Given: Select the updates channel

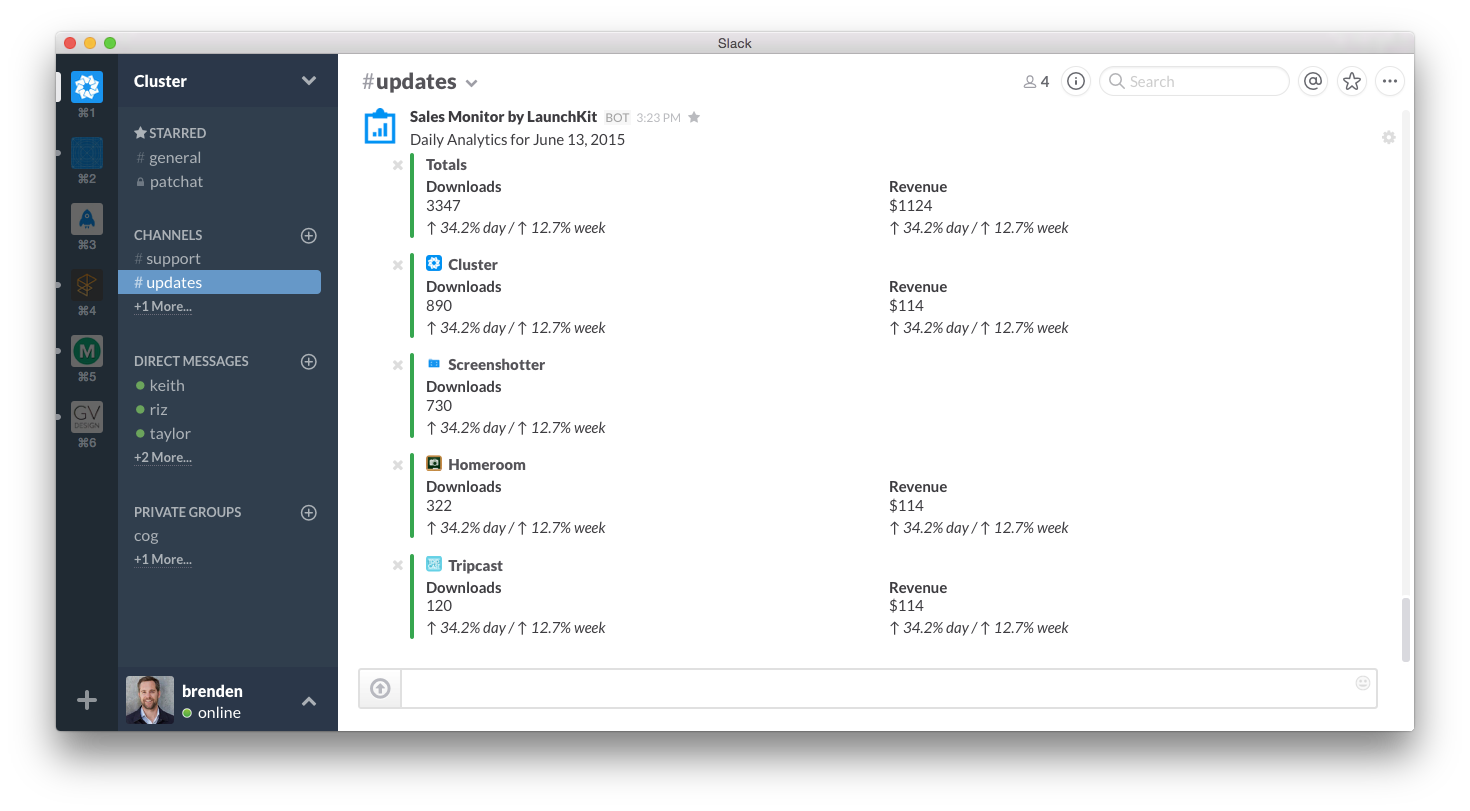Looking at the screenshot, I should [x=220, y=282].
